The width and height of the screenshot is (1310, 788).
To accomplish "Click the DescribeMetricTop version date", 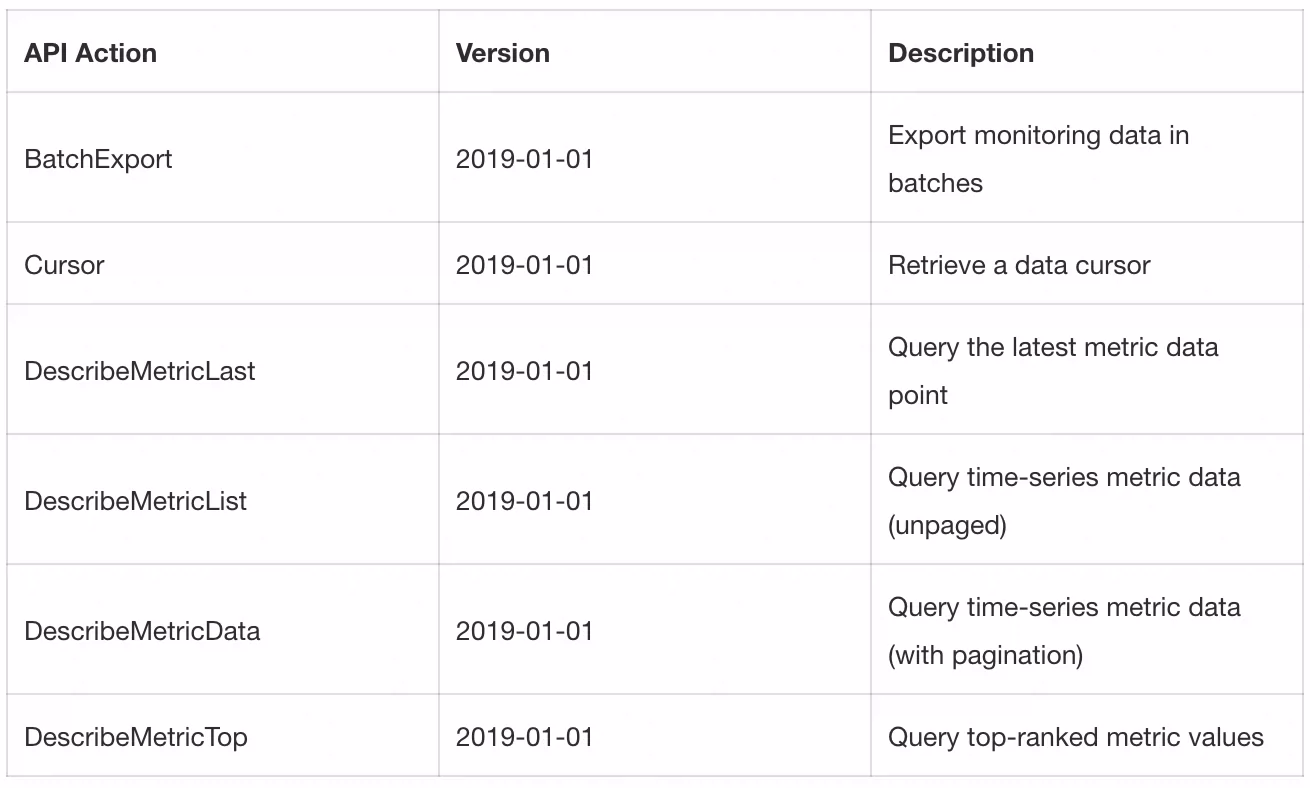I will pos(524,737).
